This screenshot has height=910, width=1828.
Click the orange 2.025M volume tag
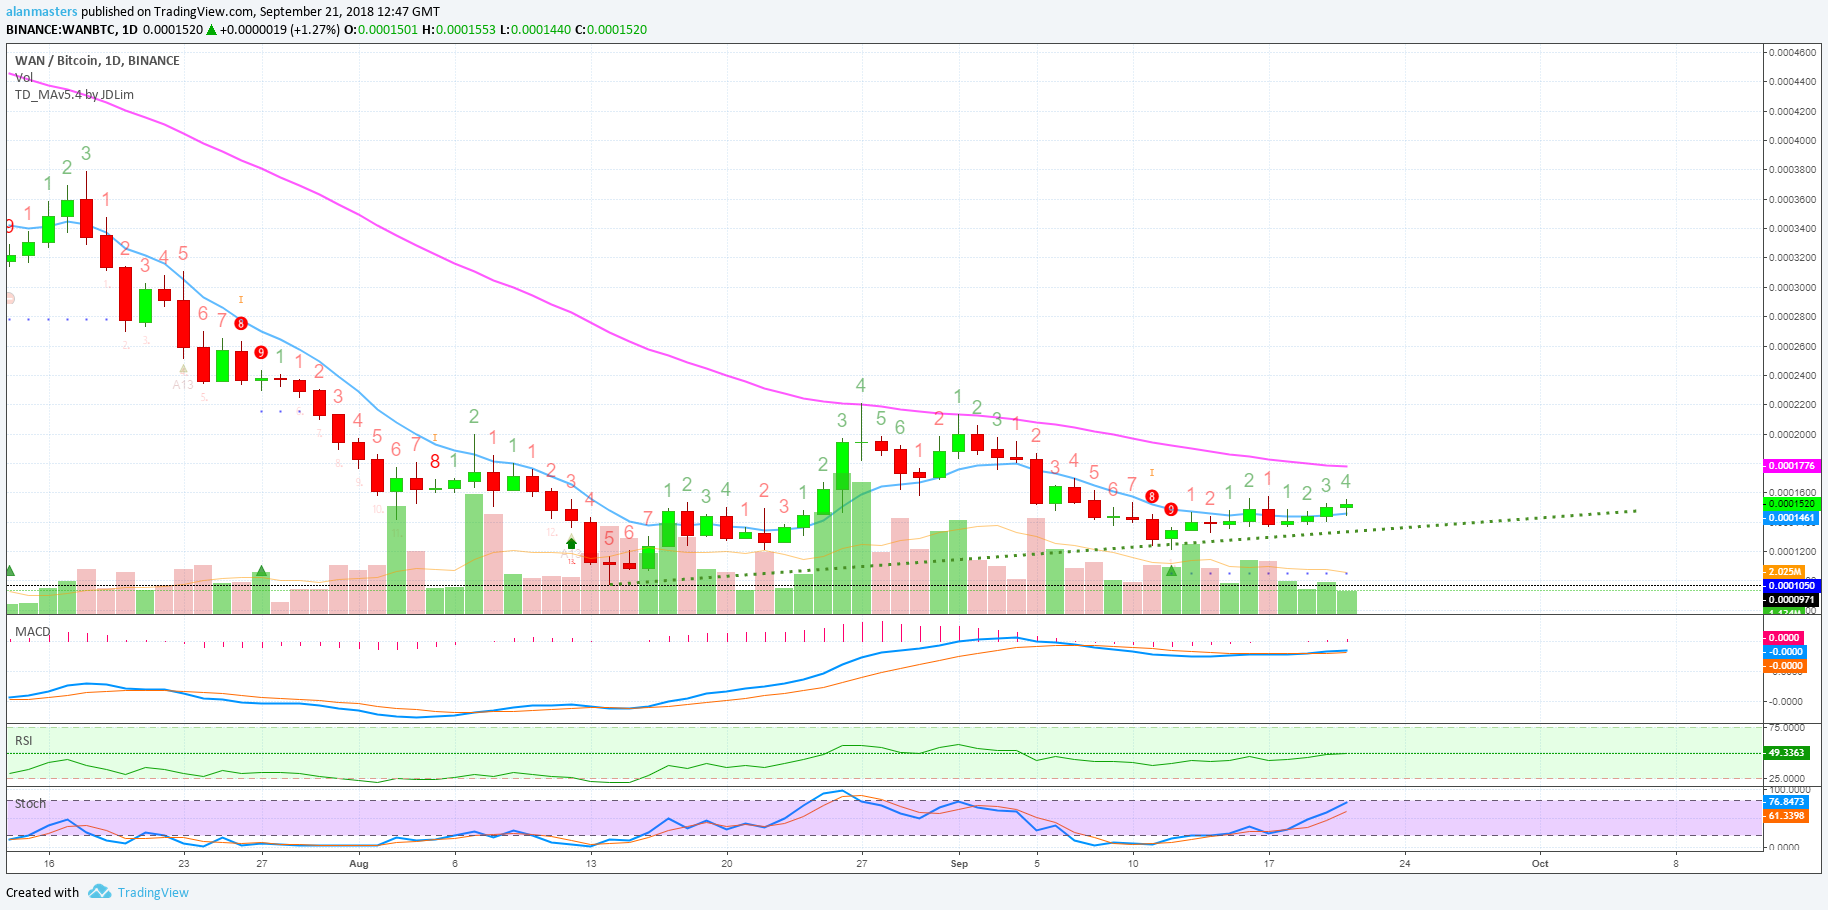click(x=1785, y=572)
